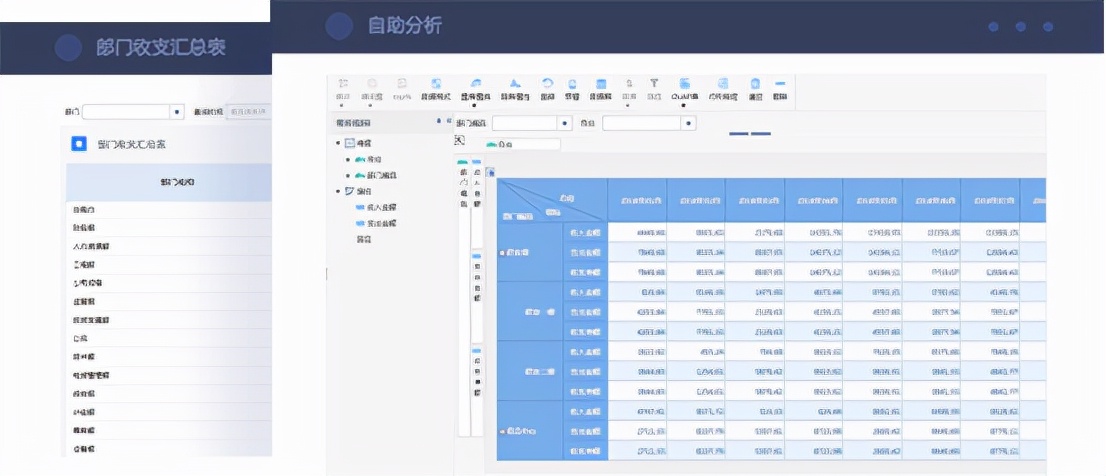Viewport: 1106px width, 476px height.
Task: Click the square icon beside 部门收支汇总表 report title
Action: point(79,144)
